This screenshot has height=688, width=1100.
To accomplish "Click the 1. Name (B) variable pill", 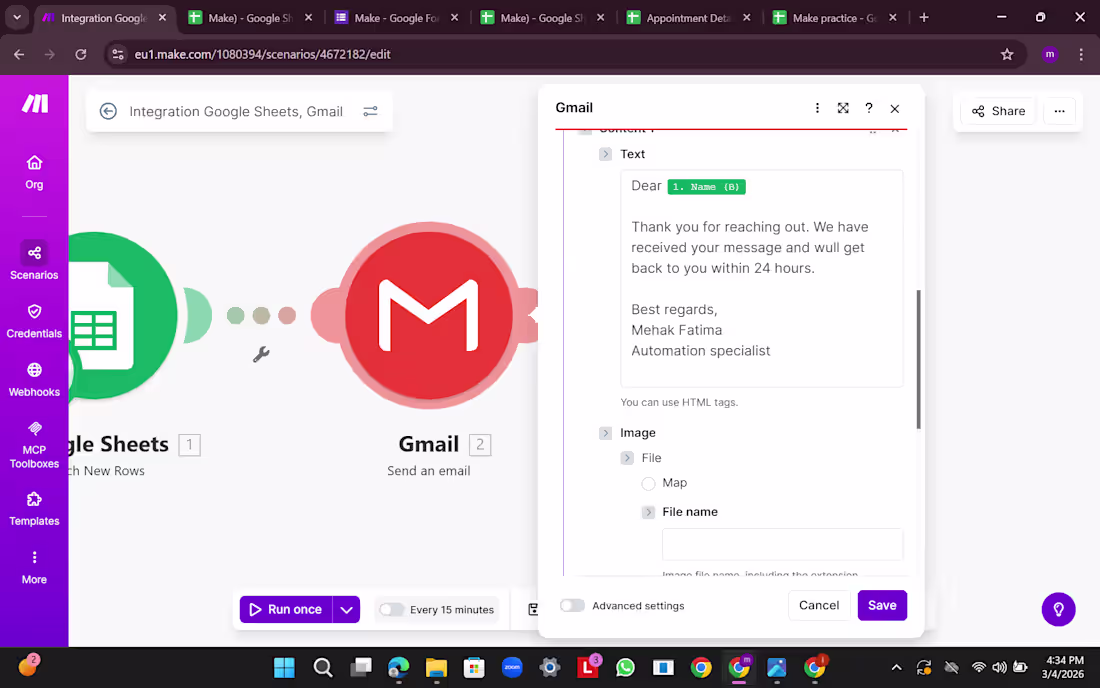I will click(x=706, y=187).
